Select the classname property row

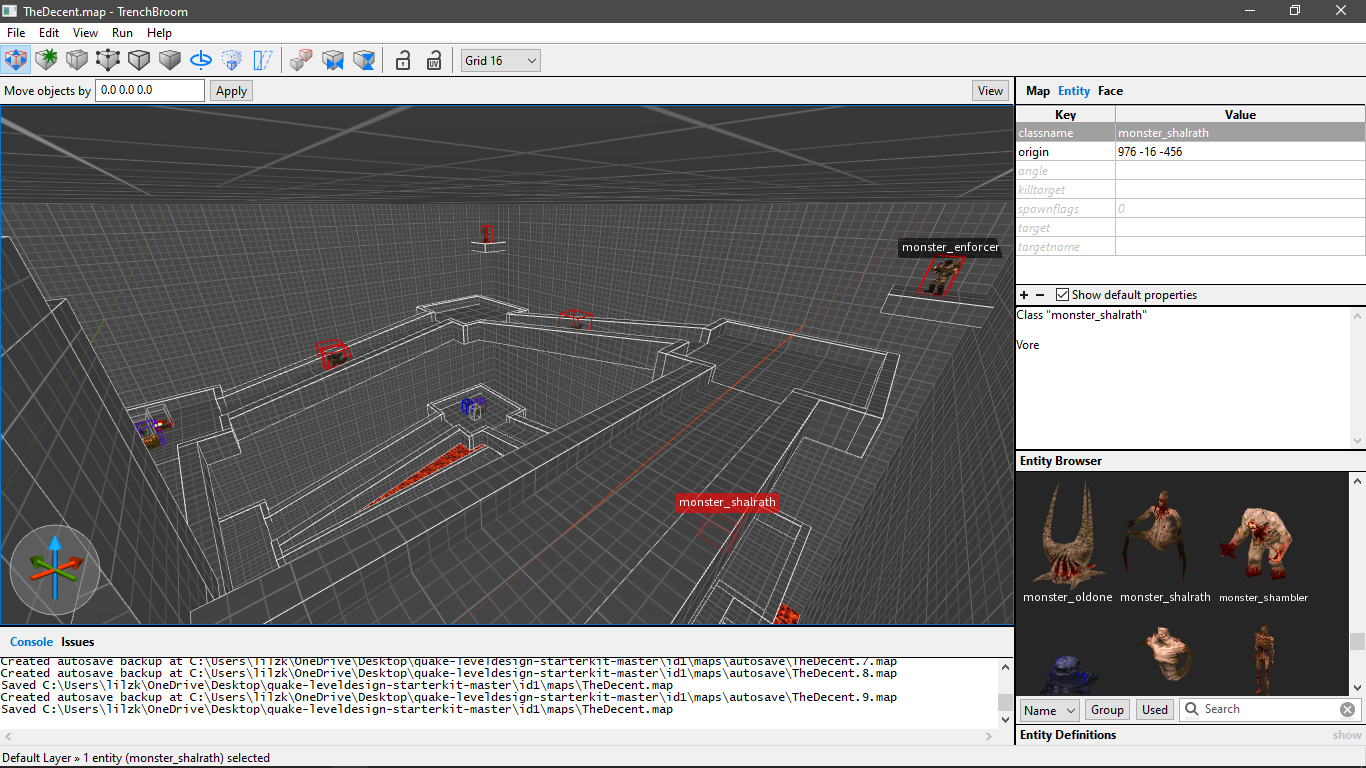1190,133
